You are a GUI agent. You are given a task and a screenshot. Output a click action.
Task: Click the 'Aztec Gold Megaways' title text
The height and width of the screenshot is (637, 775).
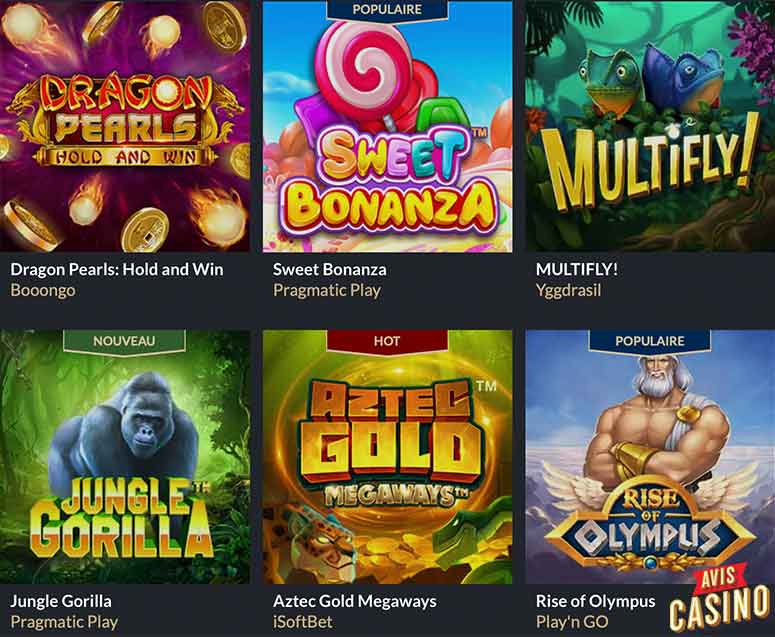(354, 601)
